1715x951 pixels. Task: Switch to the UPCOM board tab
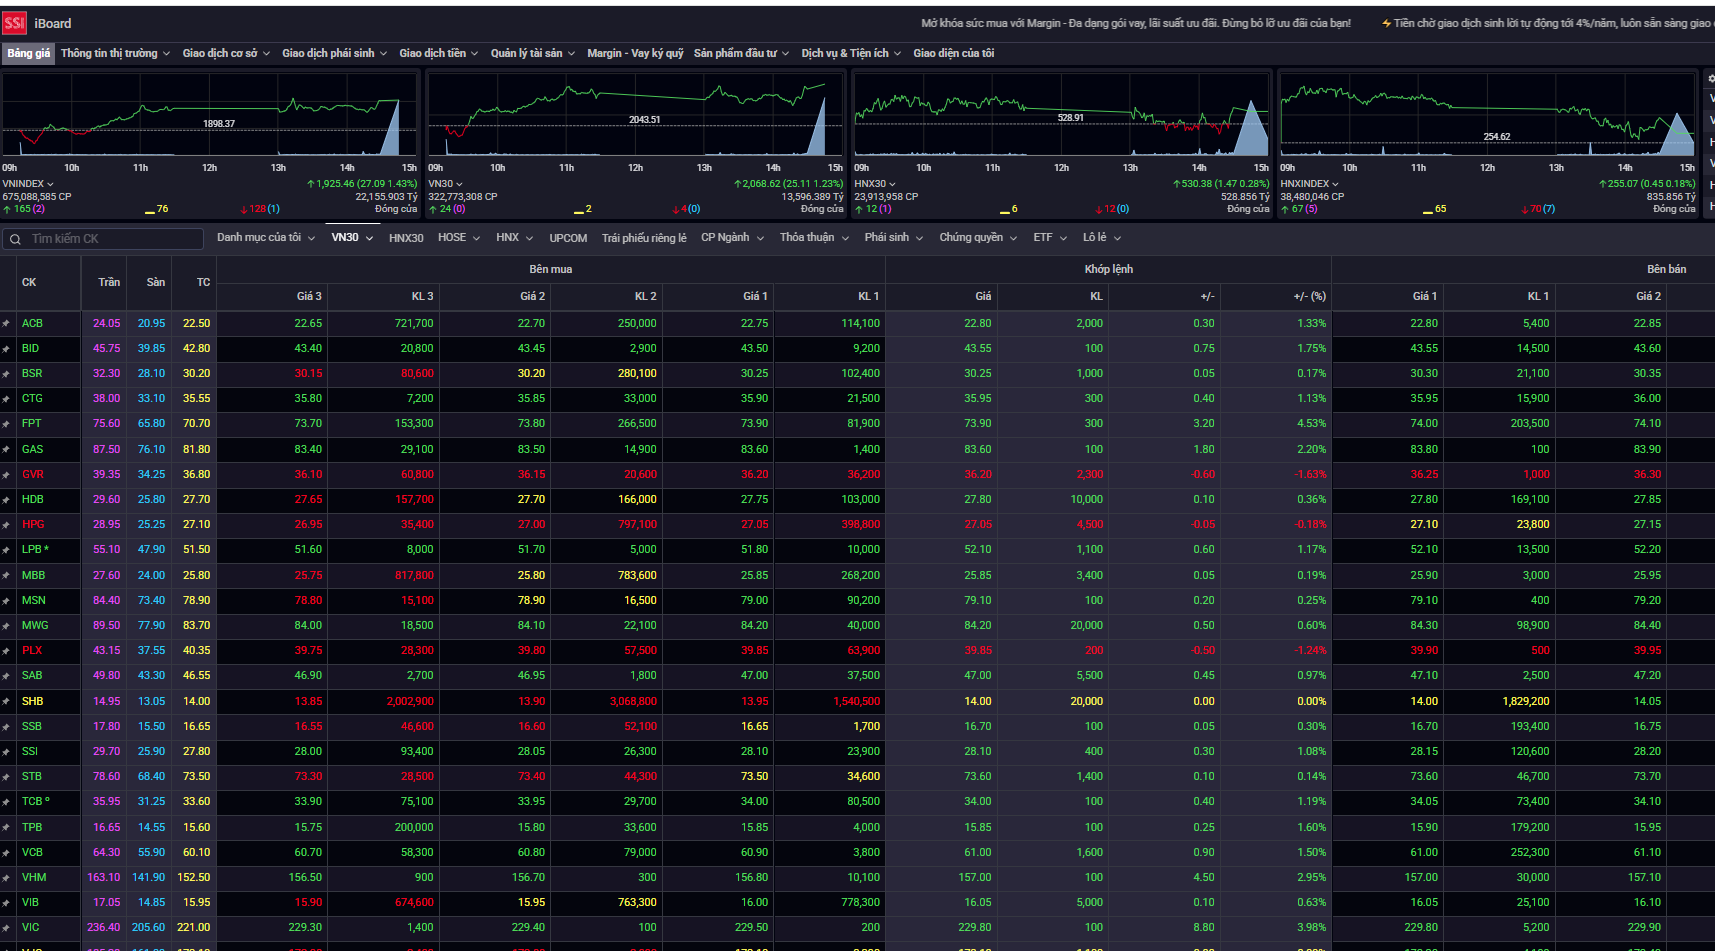tap(568, 238)
